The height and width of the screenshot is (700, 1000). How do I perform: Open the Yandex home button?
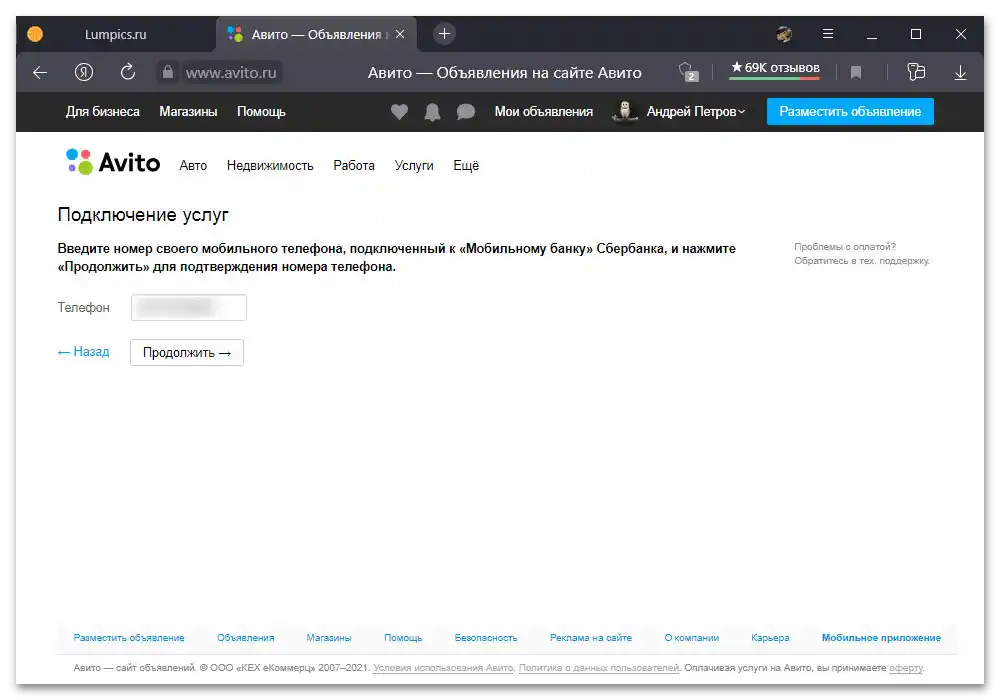84,73
